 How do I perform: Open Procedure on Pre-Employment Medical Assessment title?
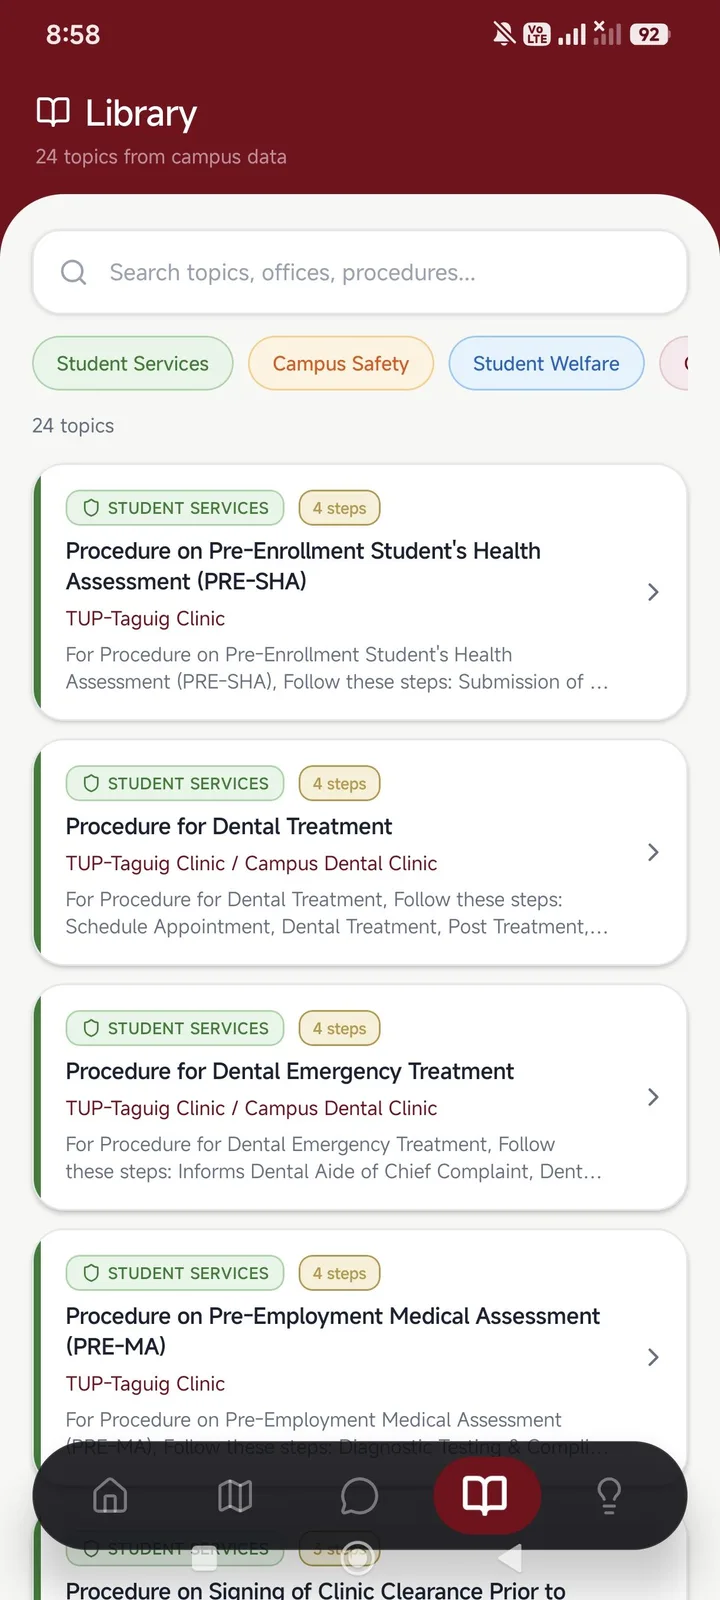[x=333, y=1331]
